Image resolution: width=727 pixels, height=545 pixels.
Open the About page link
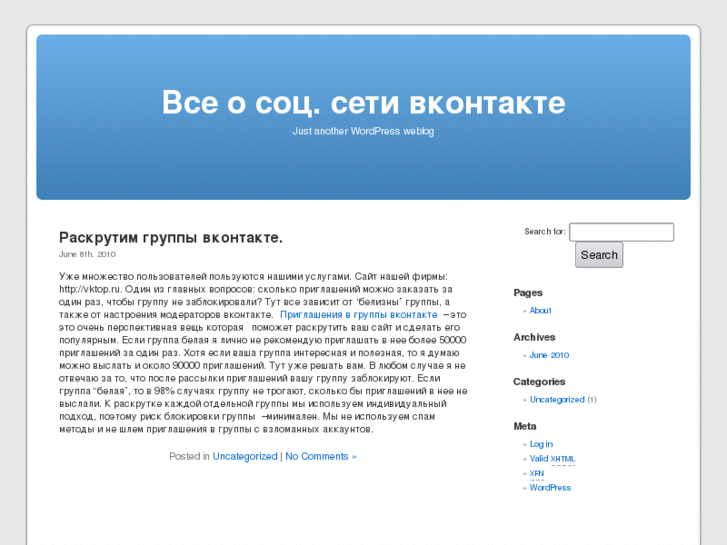[540, 310]
